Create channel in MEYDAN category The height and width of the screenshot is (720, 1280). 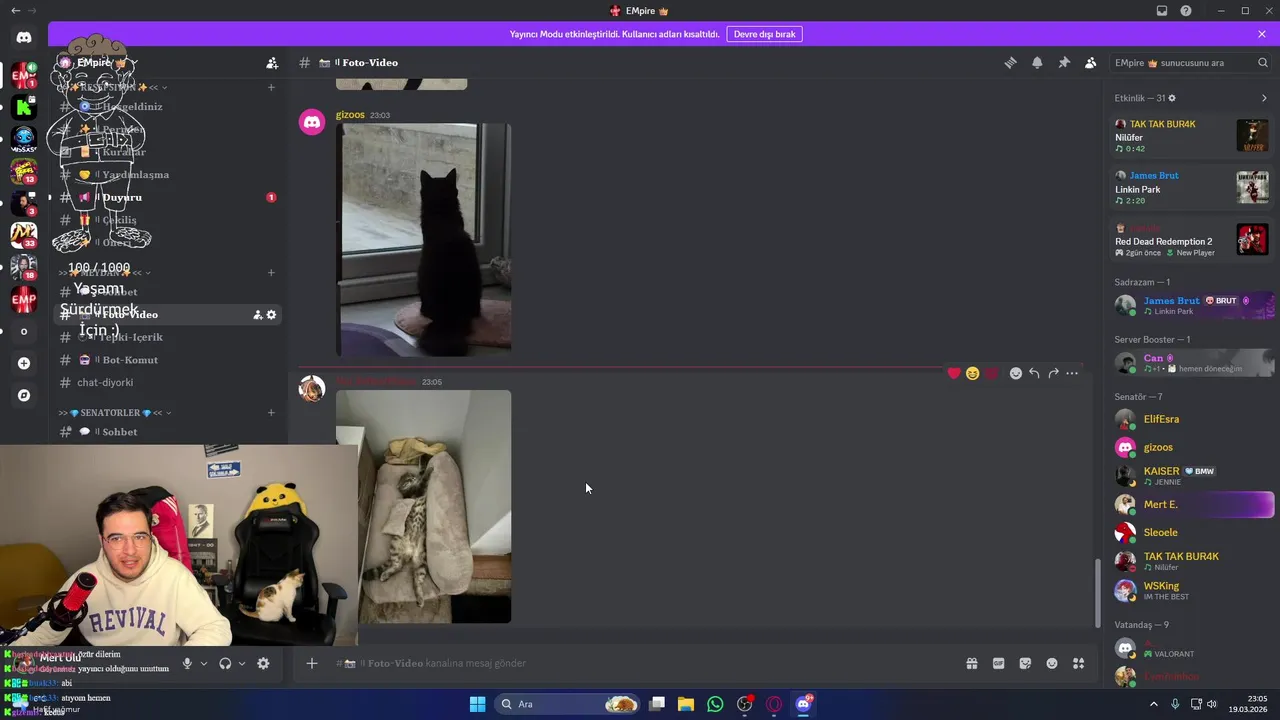point(271,272)
